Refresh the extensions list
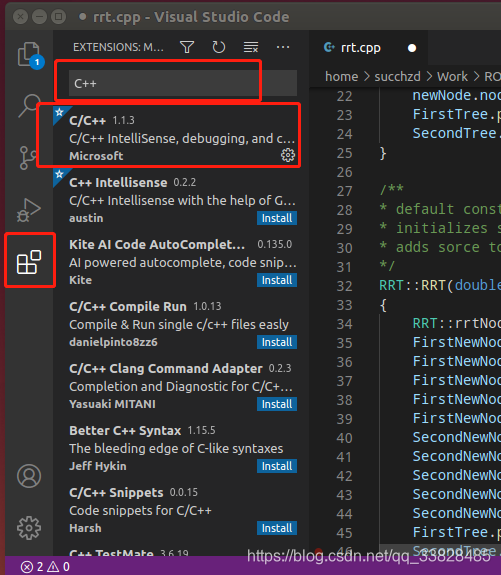This screenshot has width=501, height=575. click(x=219, y=47)
